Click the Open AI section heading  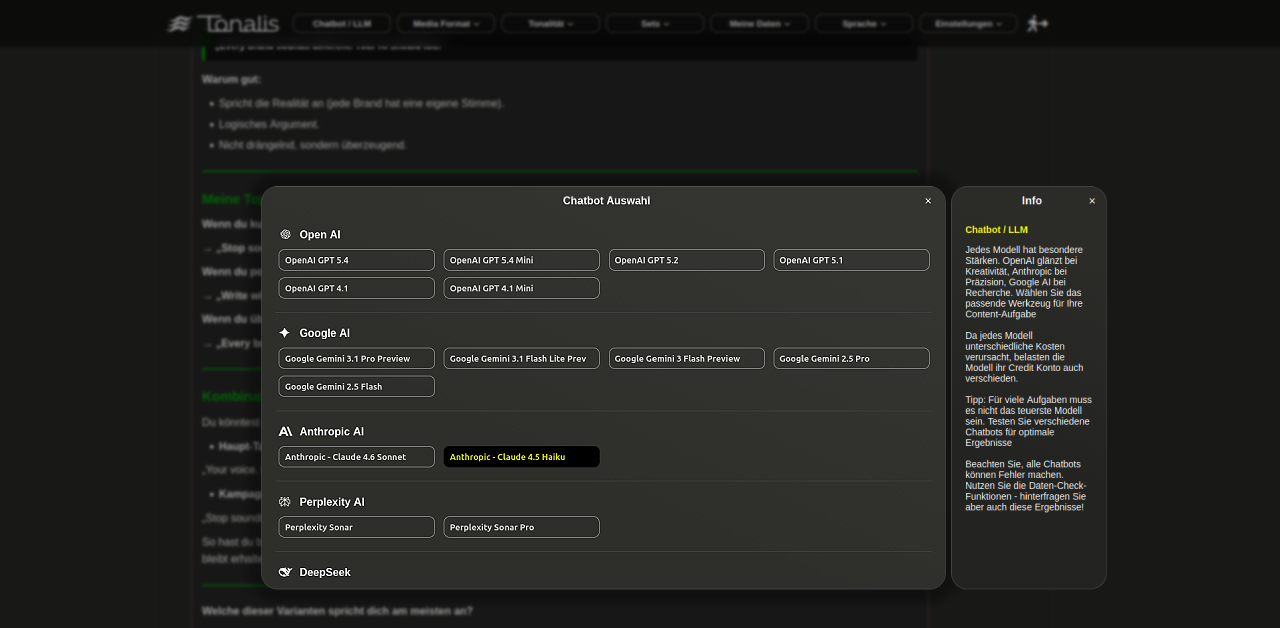320,235
